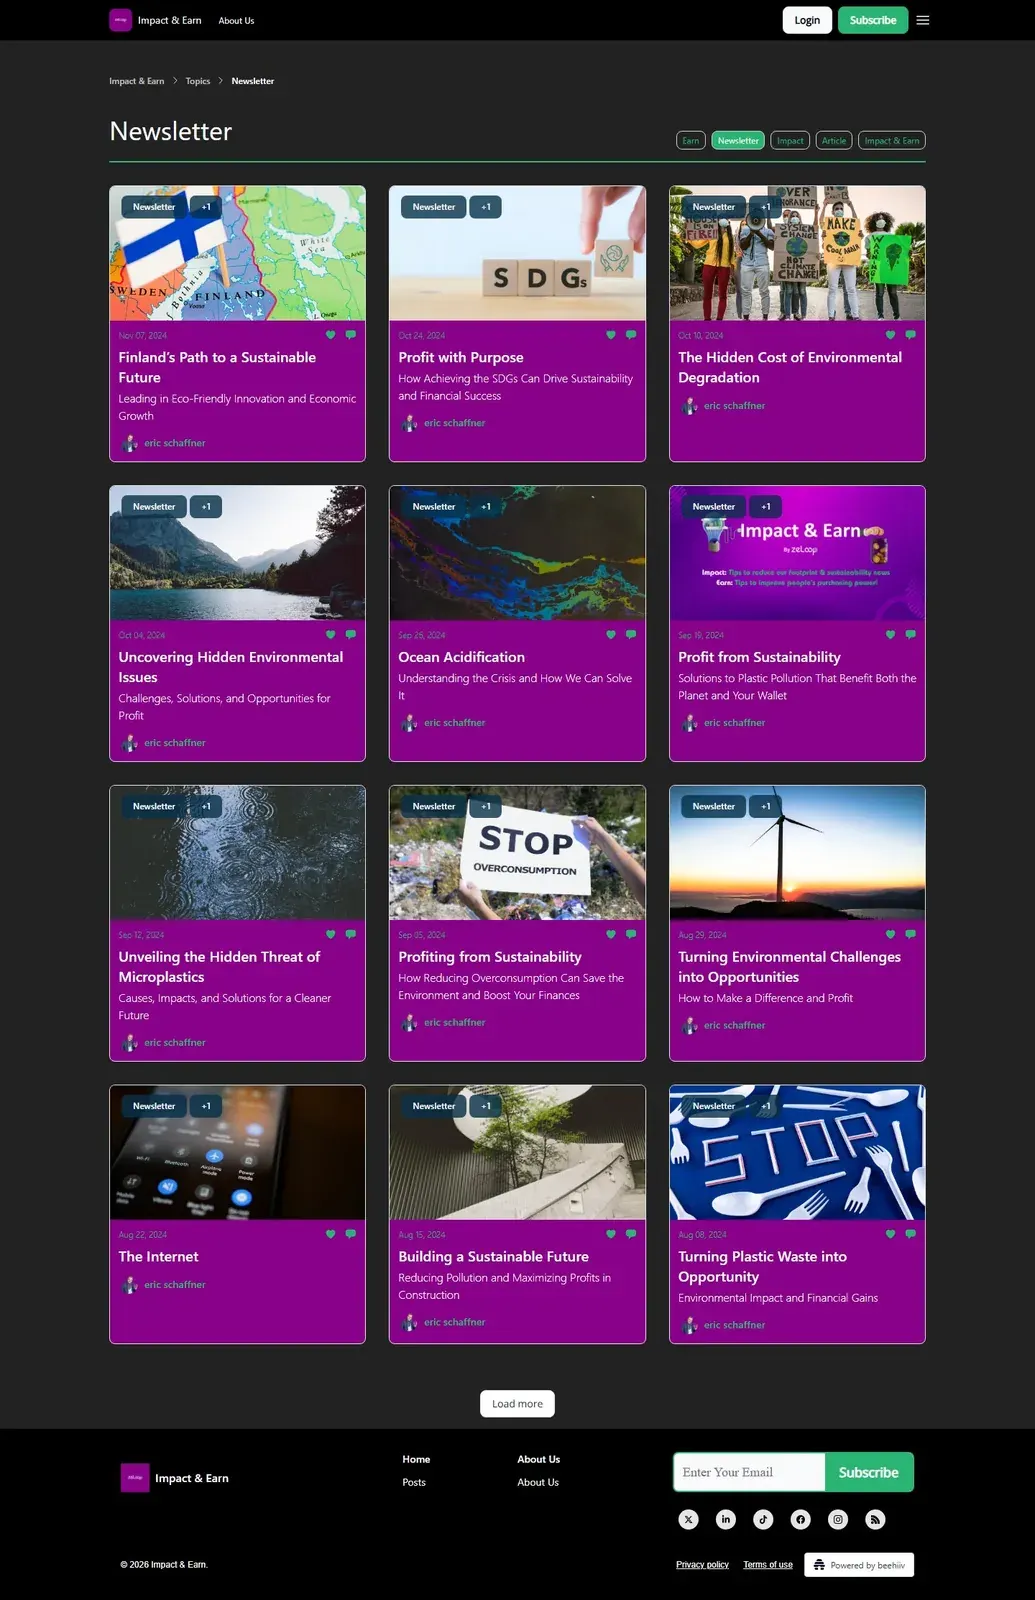
Task: Like the Unveiling Microplastics post
Action: [x=331, y=934]
